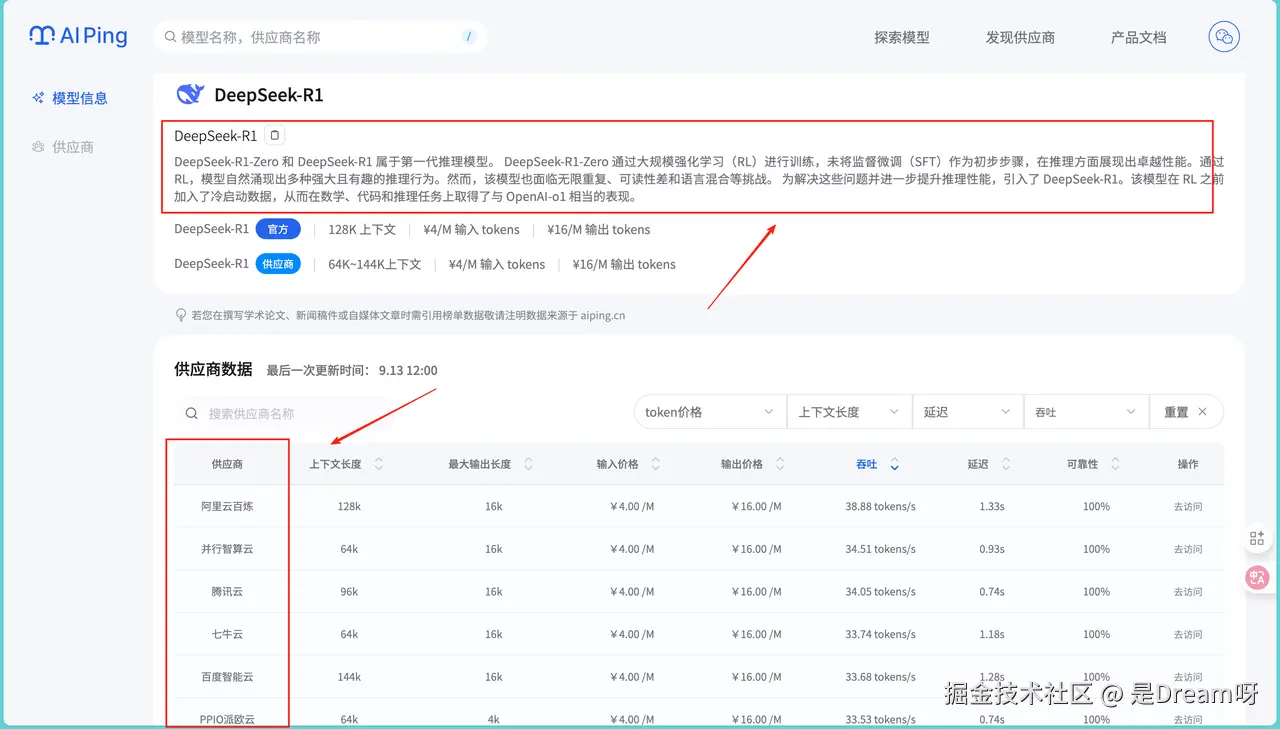This screenshot has height=729, width=1280.
Task: Sort by input price column
Action: [655, 464]
